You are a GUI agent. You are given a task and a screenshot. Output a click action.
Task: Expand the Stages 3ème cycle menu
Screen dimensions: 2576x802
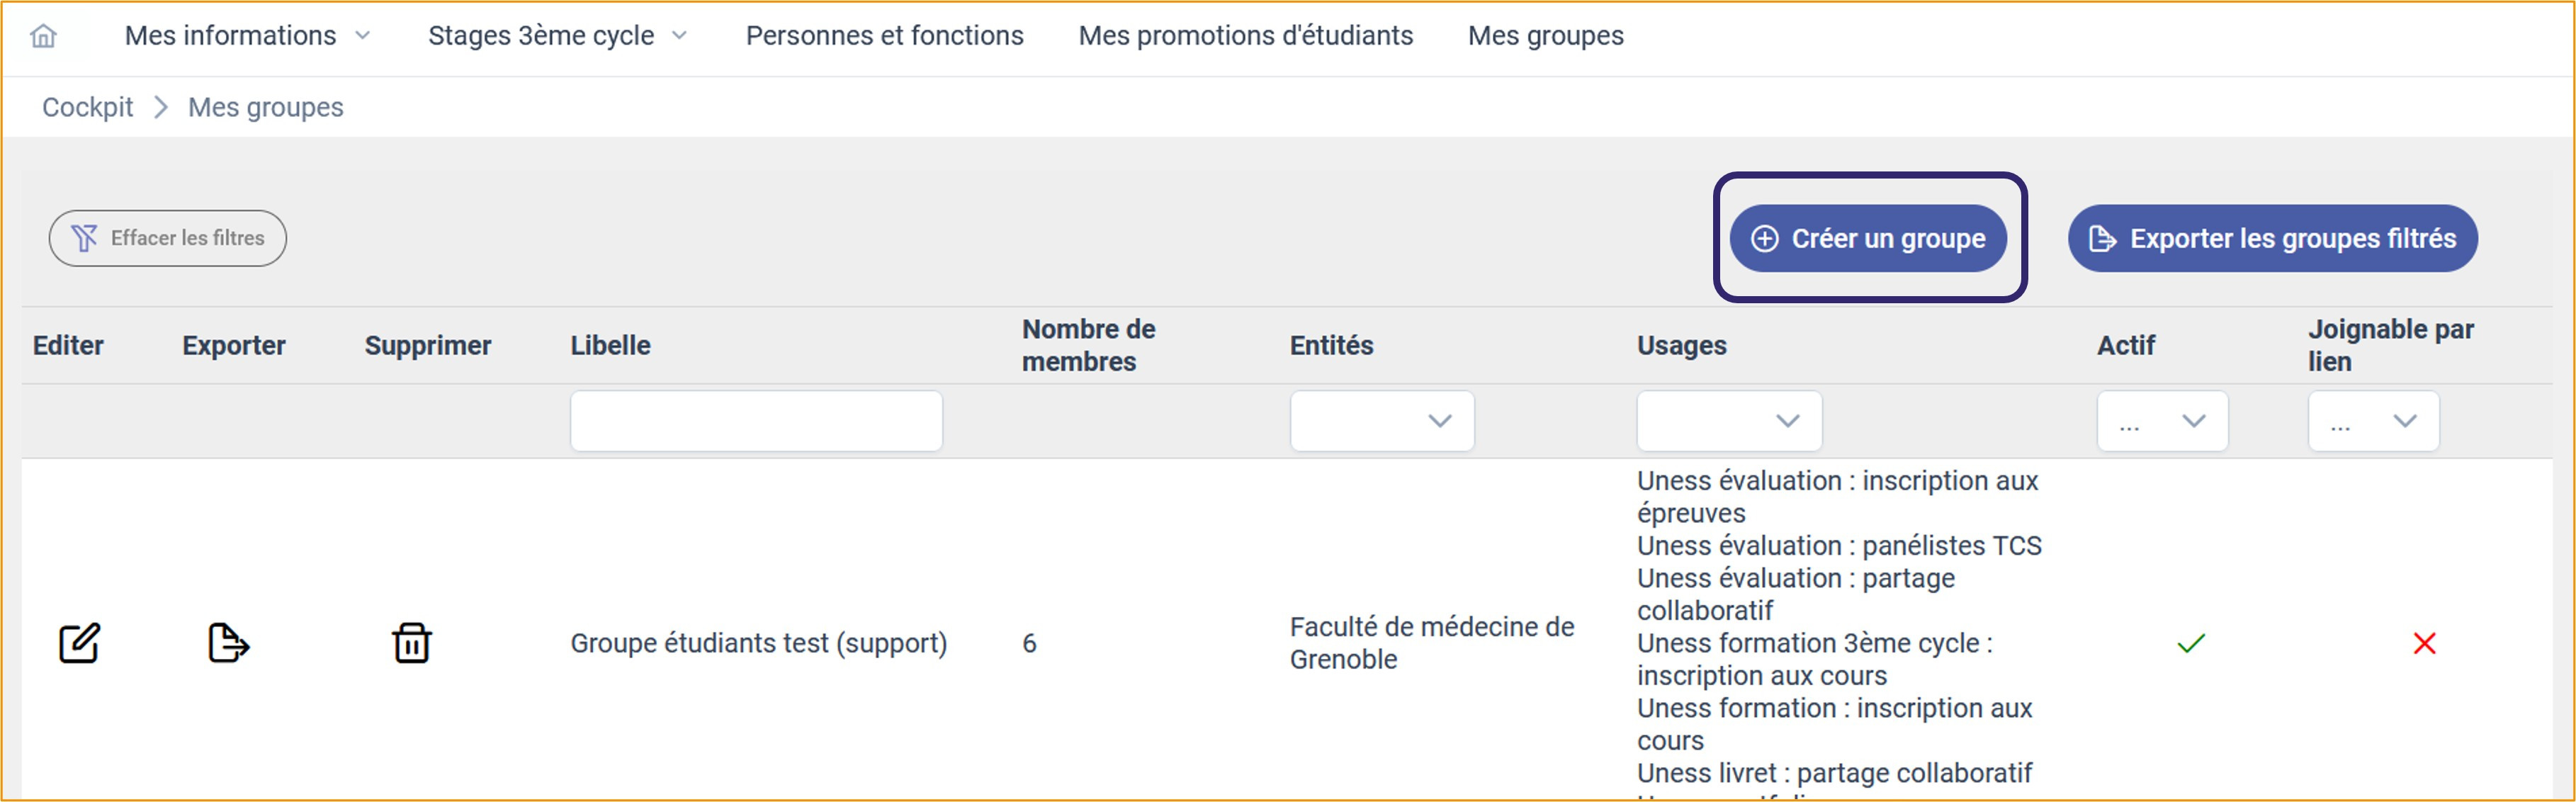(x=557, y=36)
